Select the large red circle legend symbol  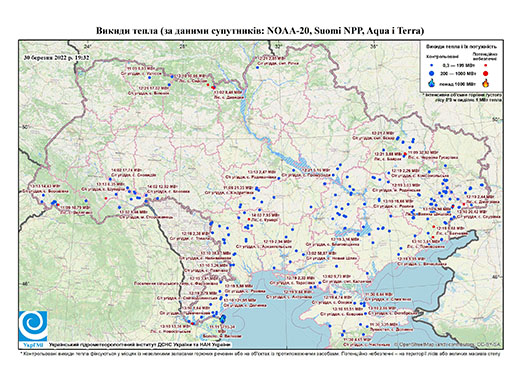click(485, 73)
